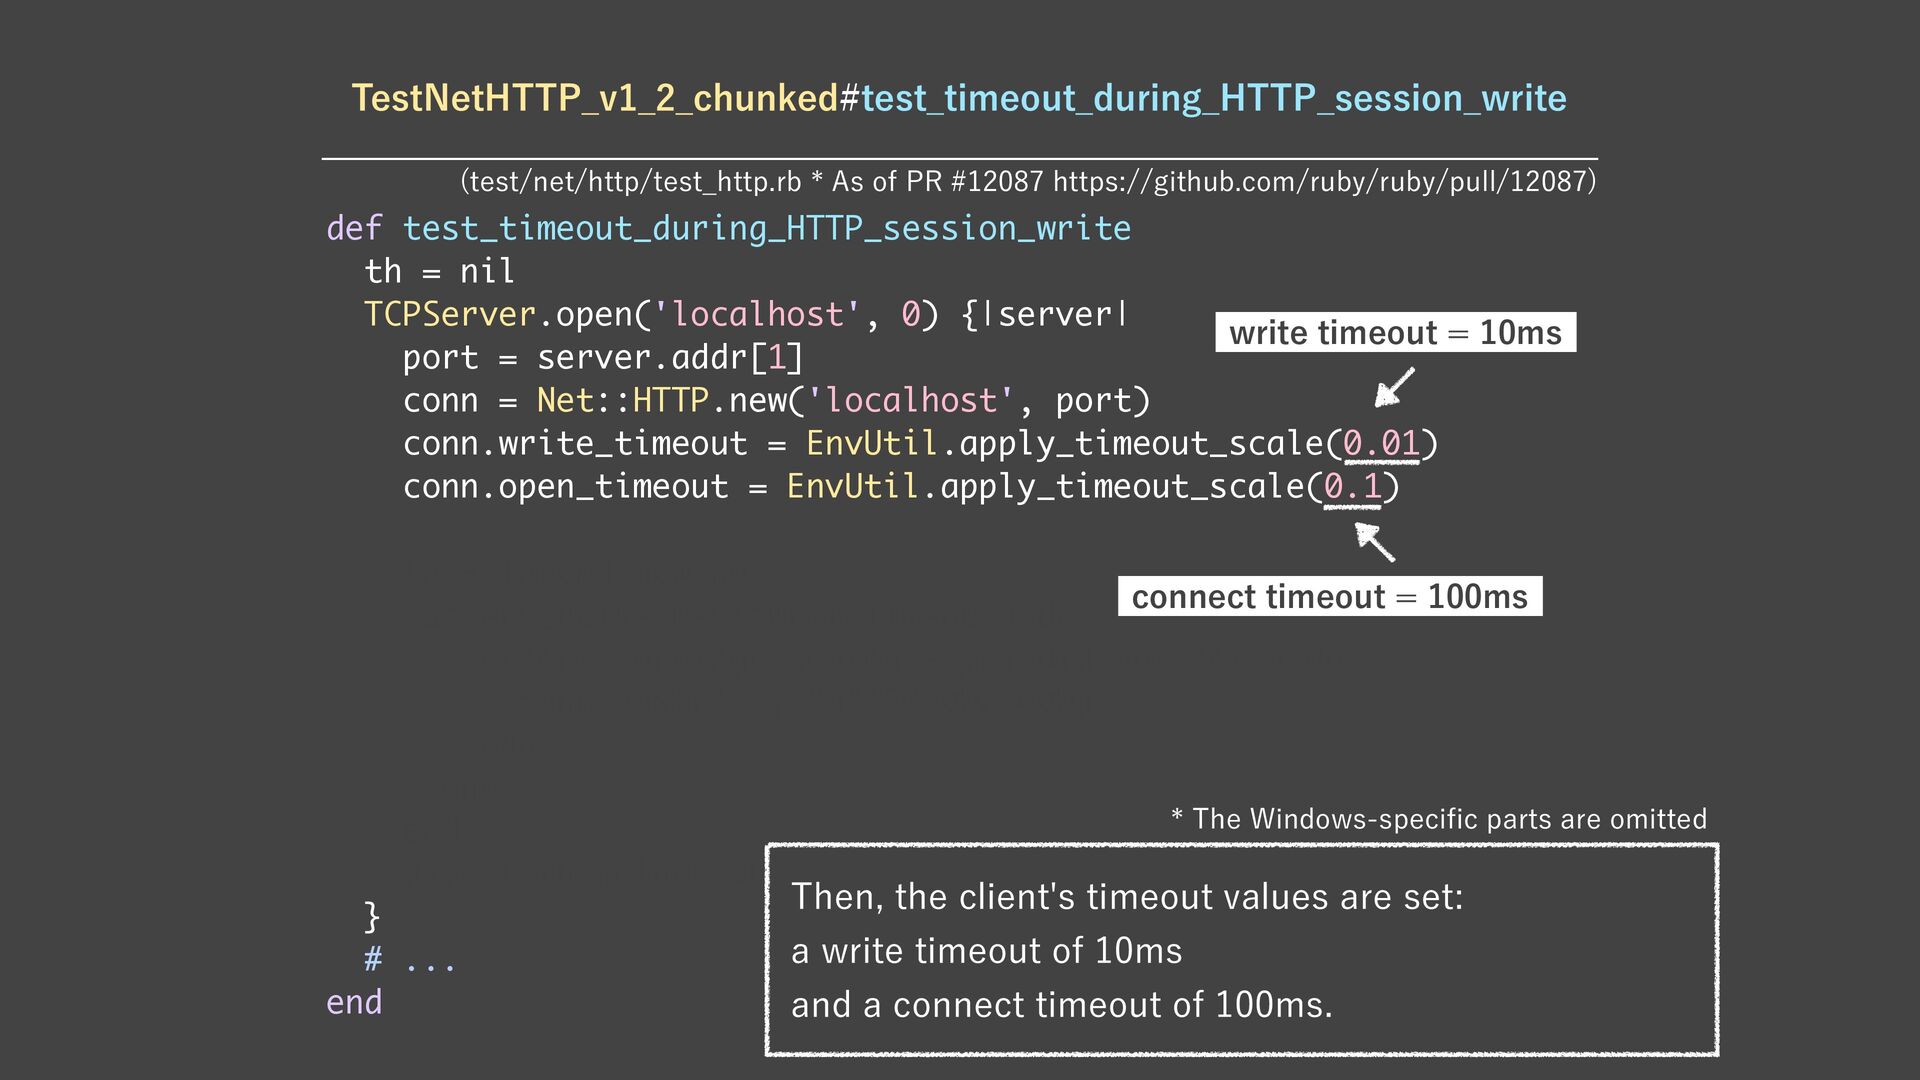The height and width of the screenshot is (1080, 1920).
Task: Click the 'end' keyword at bottom
Action: coord(354,1003)
